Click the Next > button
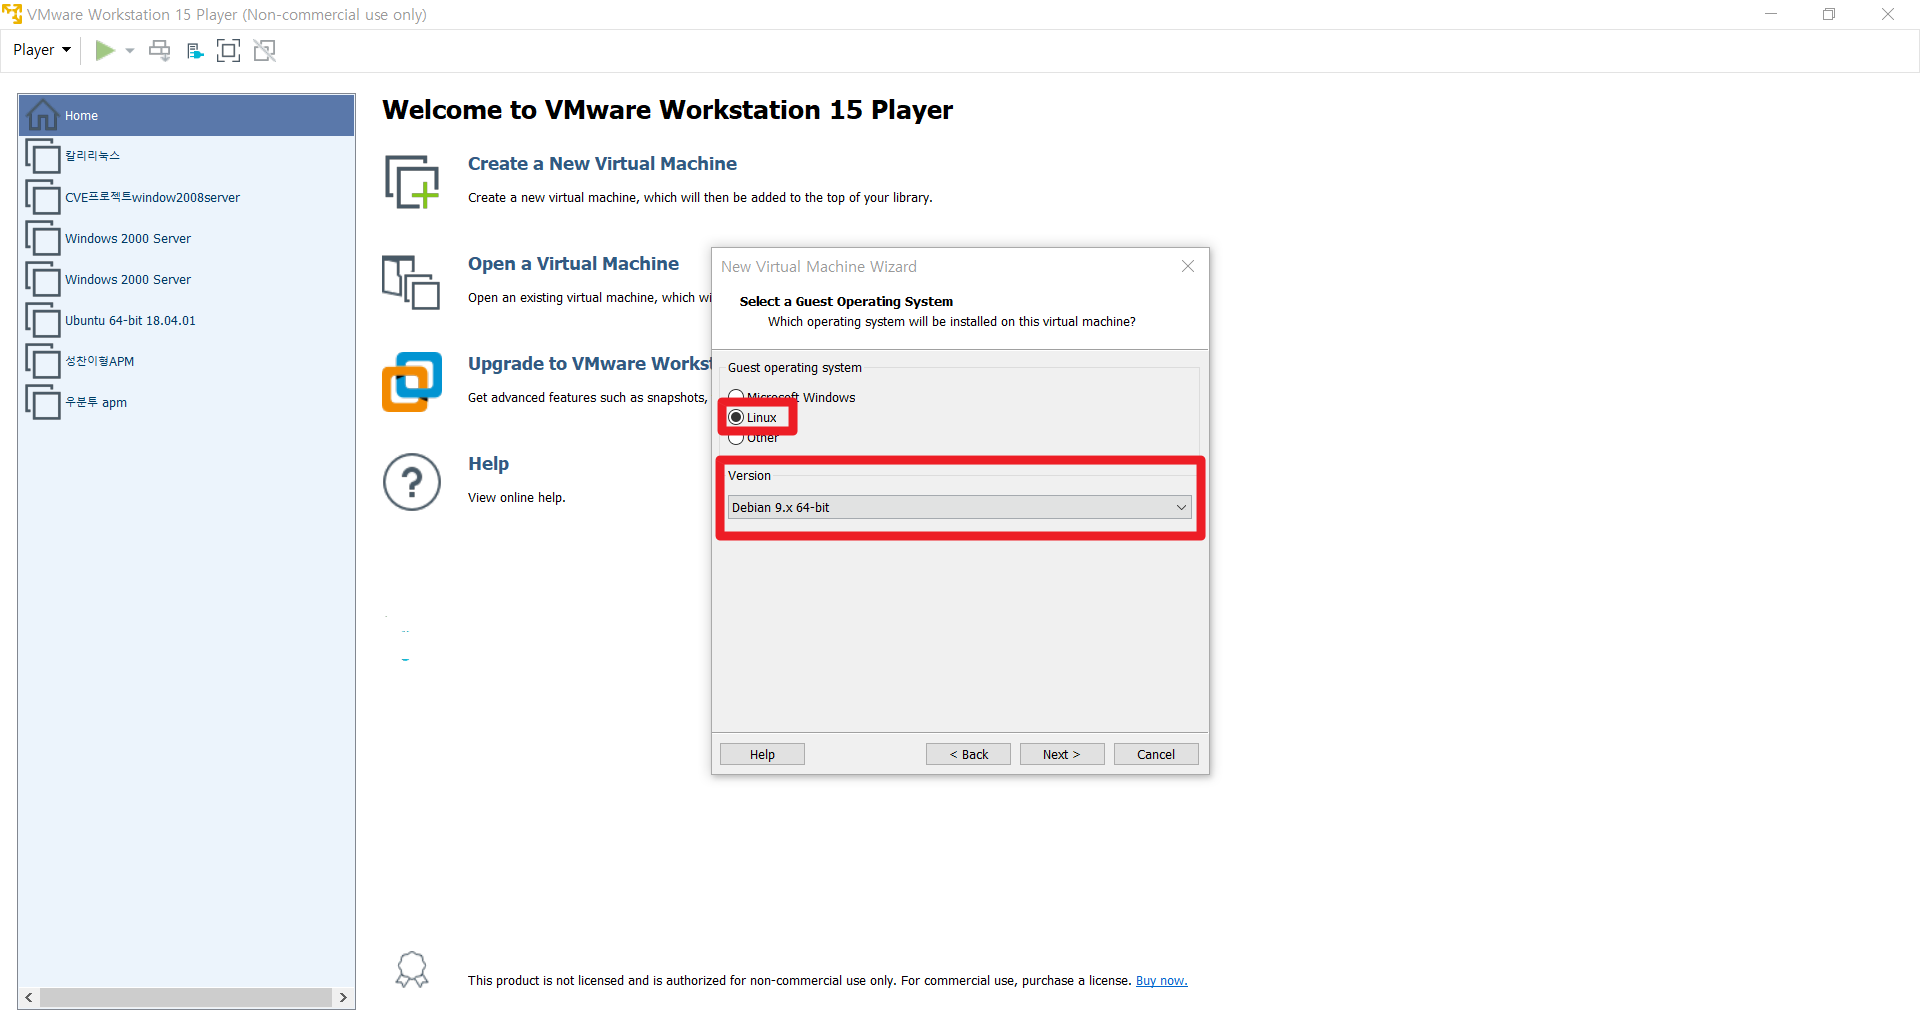Screen dimensions: 1920x1030 [1062, 754]
